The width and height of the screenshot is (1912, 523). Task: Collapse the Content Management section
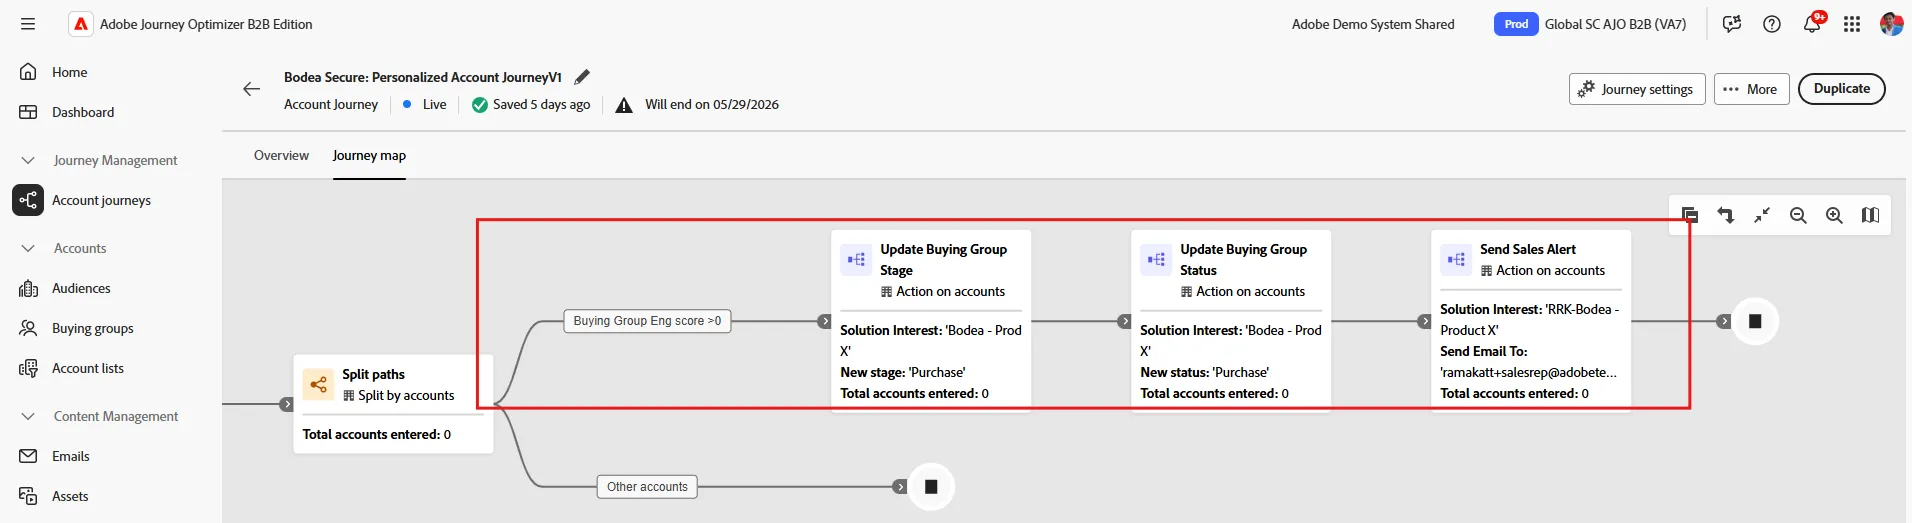click(x=28, y=416)
